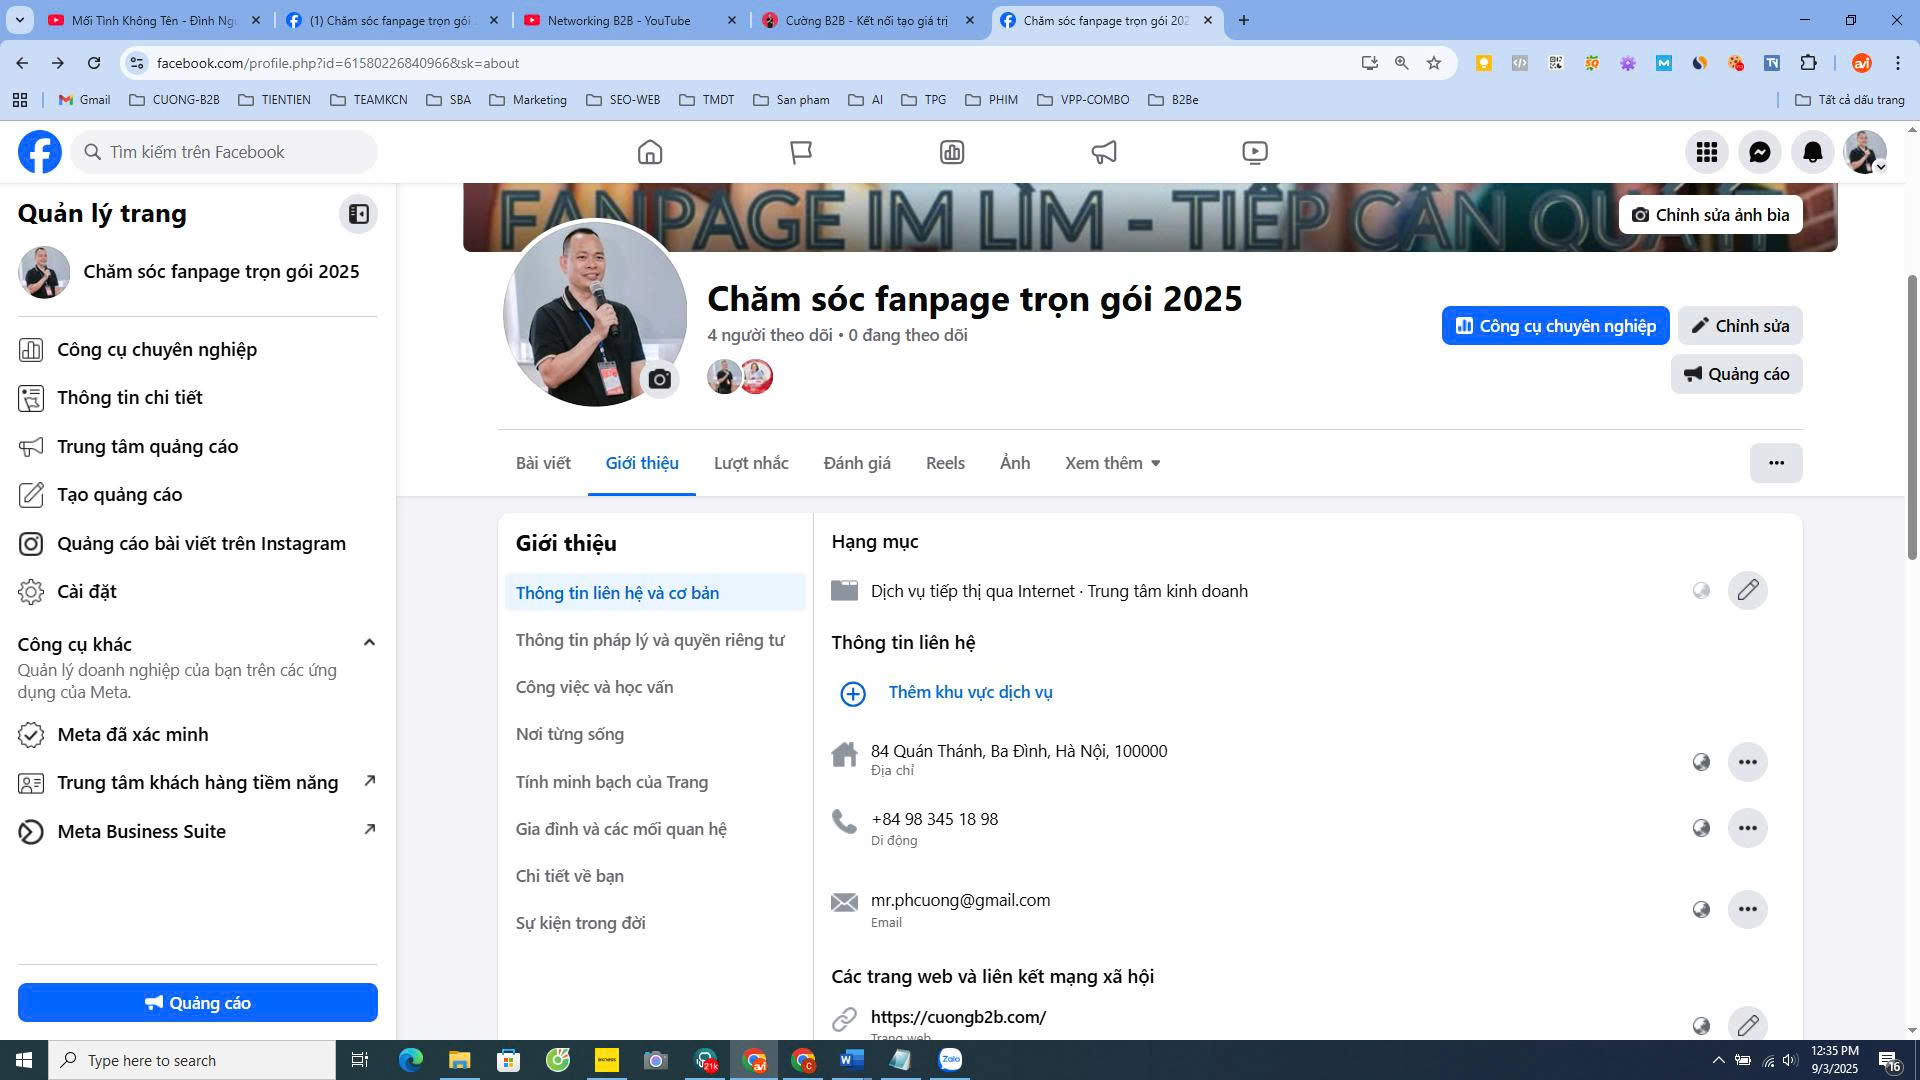
Task: Switch to the Lượt nhắc tab
Action: coord(751,463)
